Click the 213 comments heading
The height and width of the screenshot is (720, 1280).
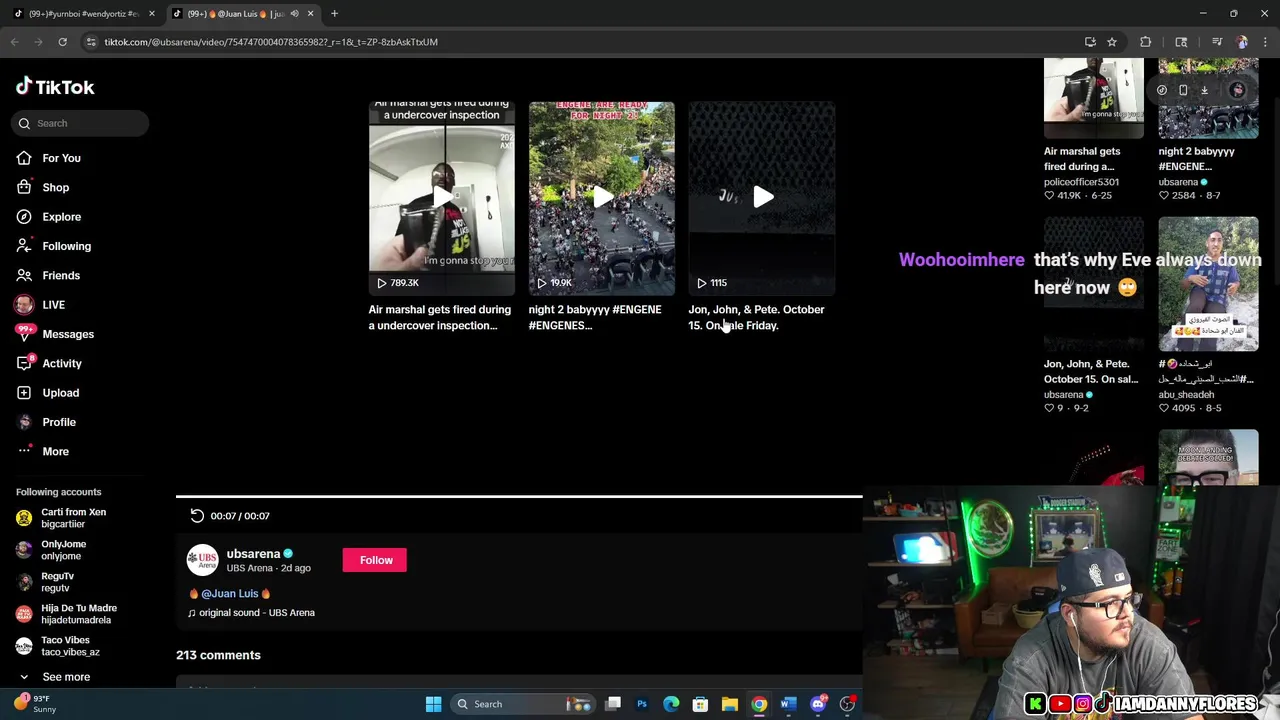(x=218, y=655)
